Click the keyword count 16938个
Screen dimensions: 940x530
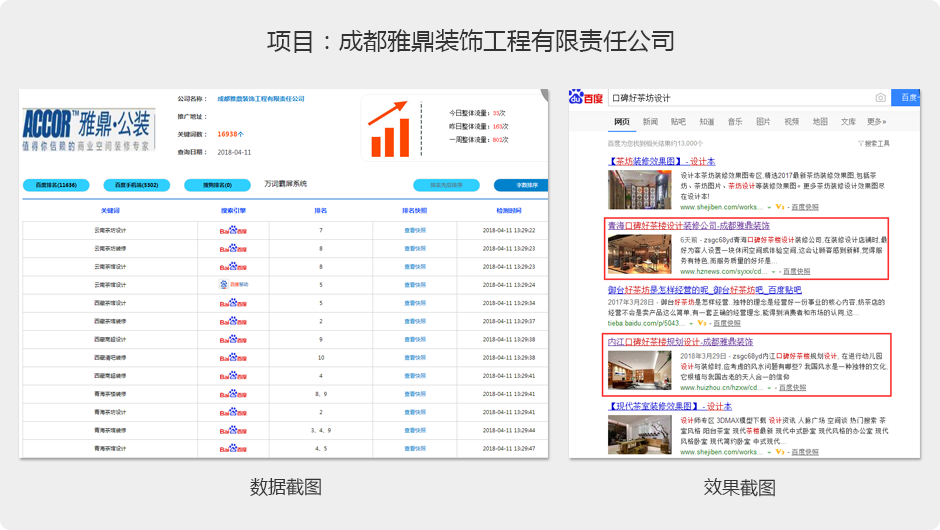point(230,134)
